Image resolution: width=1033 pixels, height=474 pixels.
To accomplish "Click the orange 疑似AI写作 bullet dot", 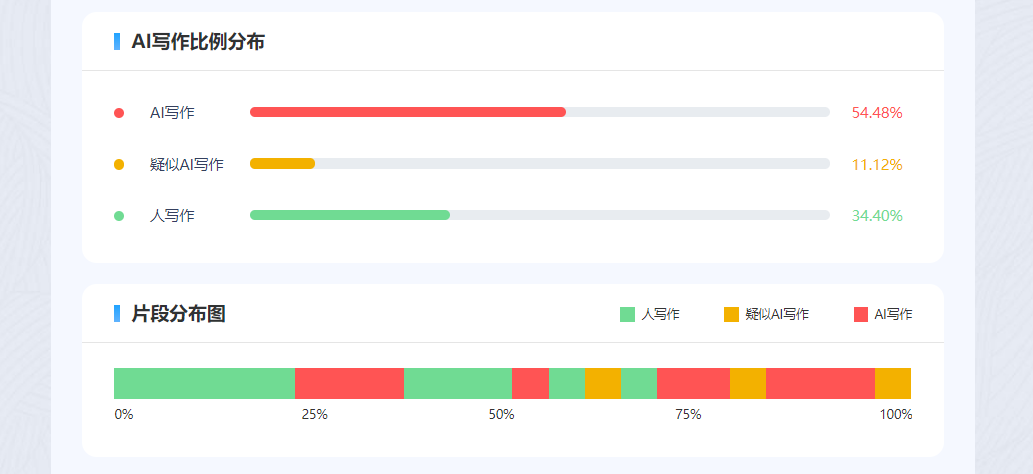I will (119, 164).
